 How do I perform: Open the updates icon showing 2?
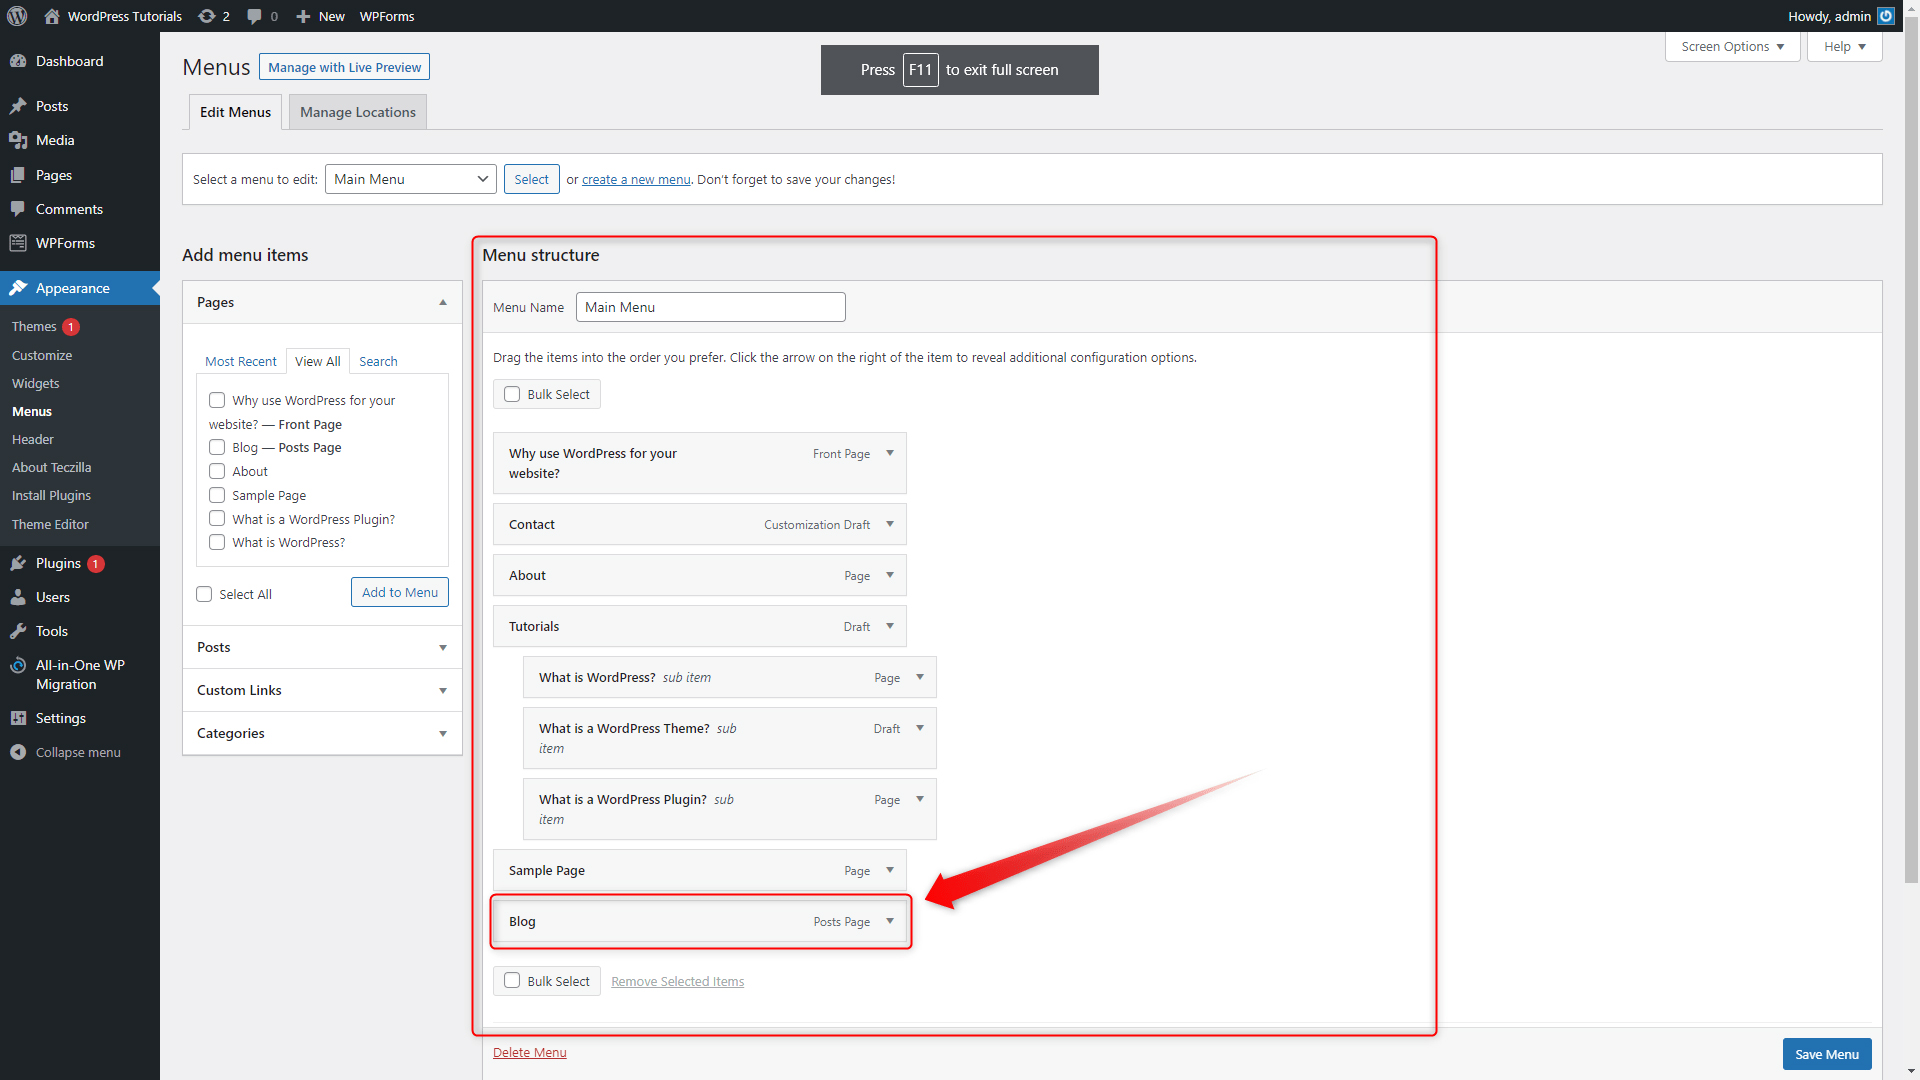206,16
